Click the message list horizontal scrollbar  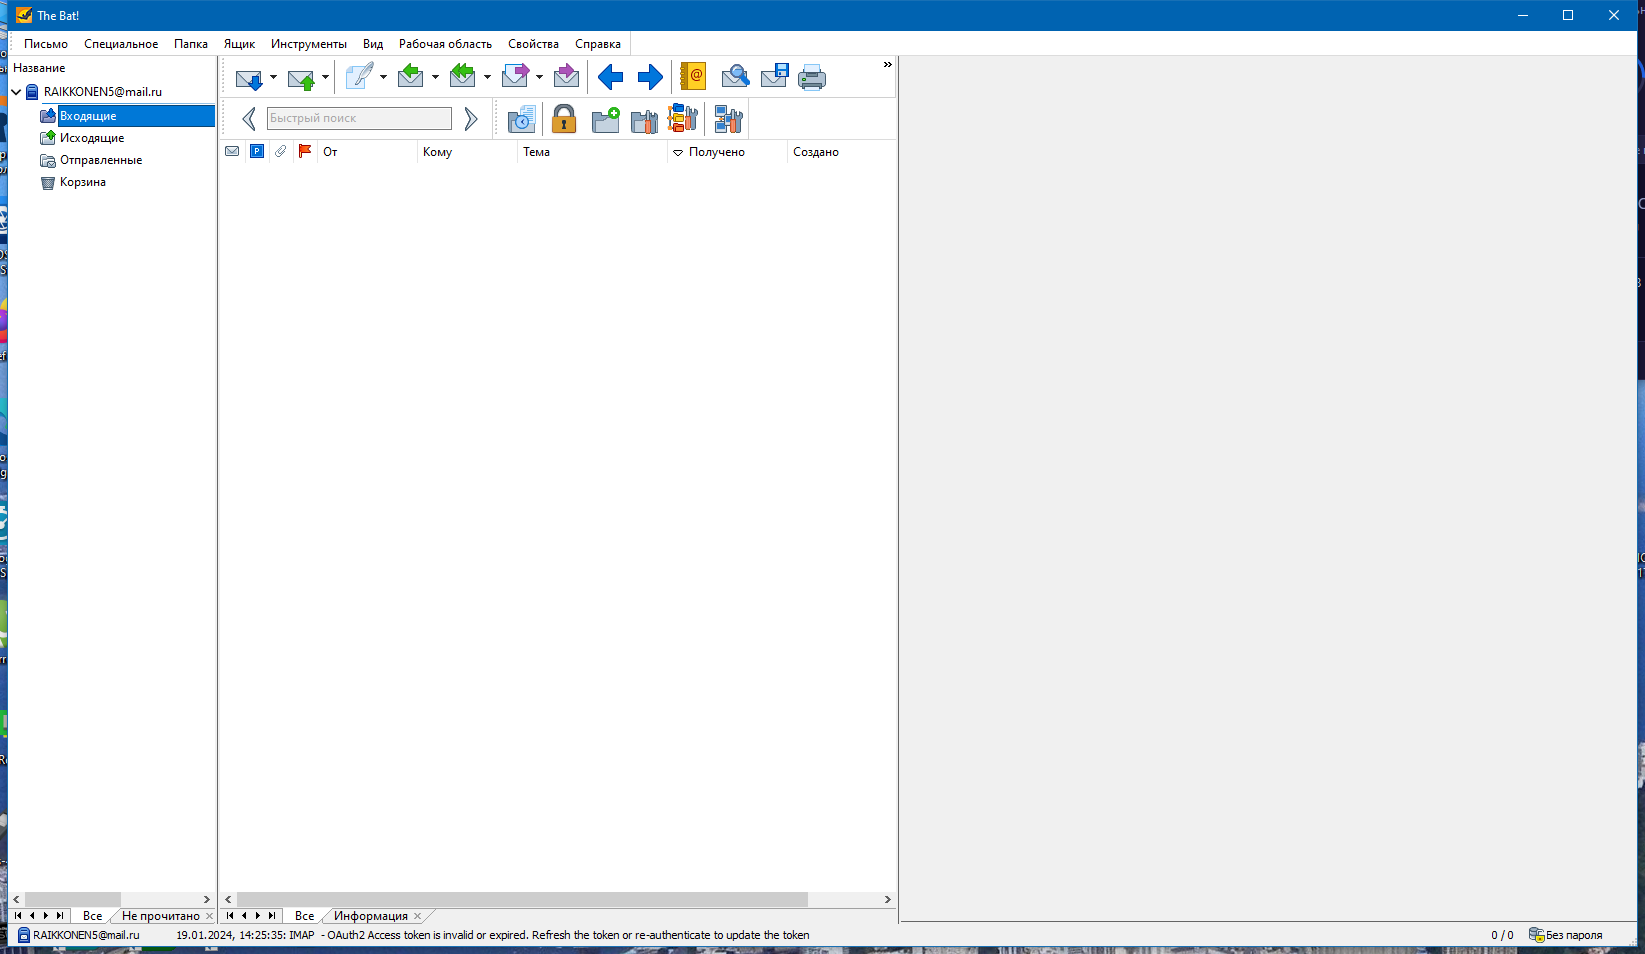[x=522, y=900]
